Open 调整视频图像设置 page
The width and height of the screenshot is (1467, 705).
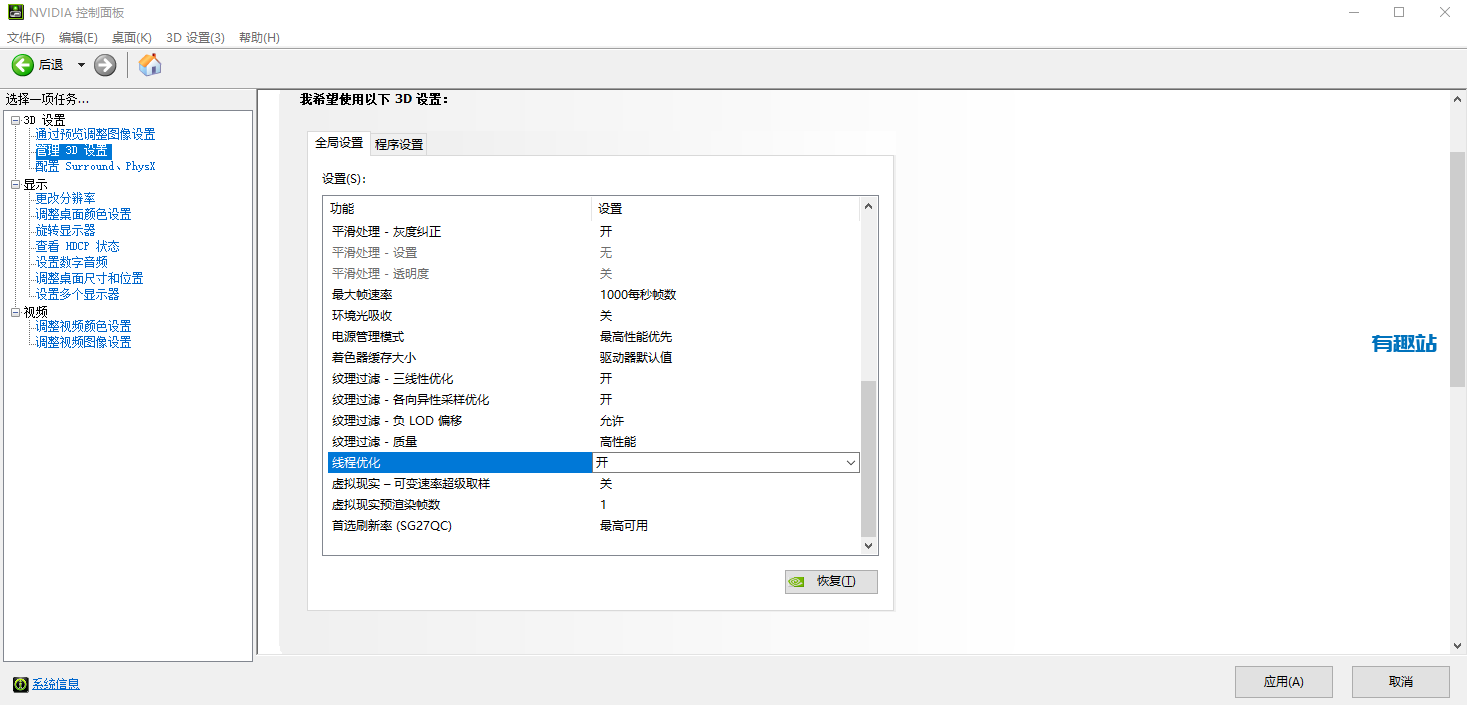pos(83,342)
